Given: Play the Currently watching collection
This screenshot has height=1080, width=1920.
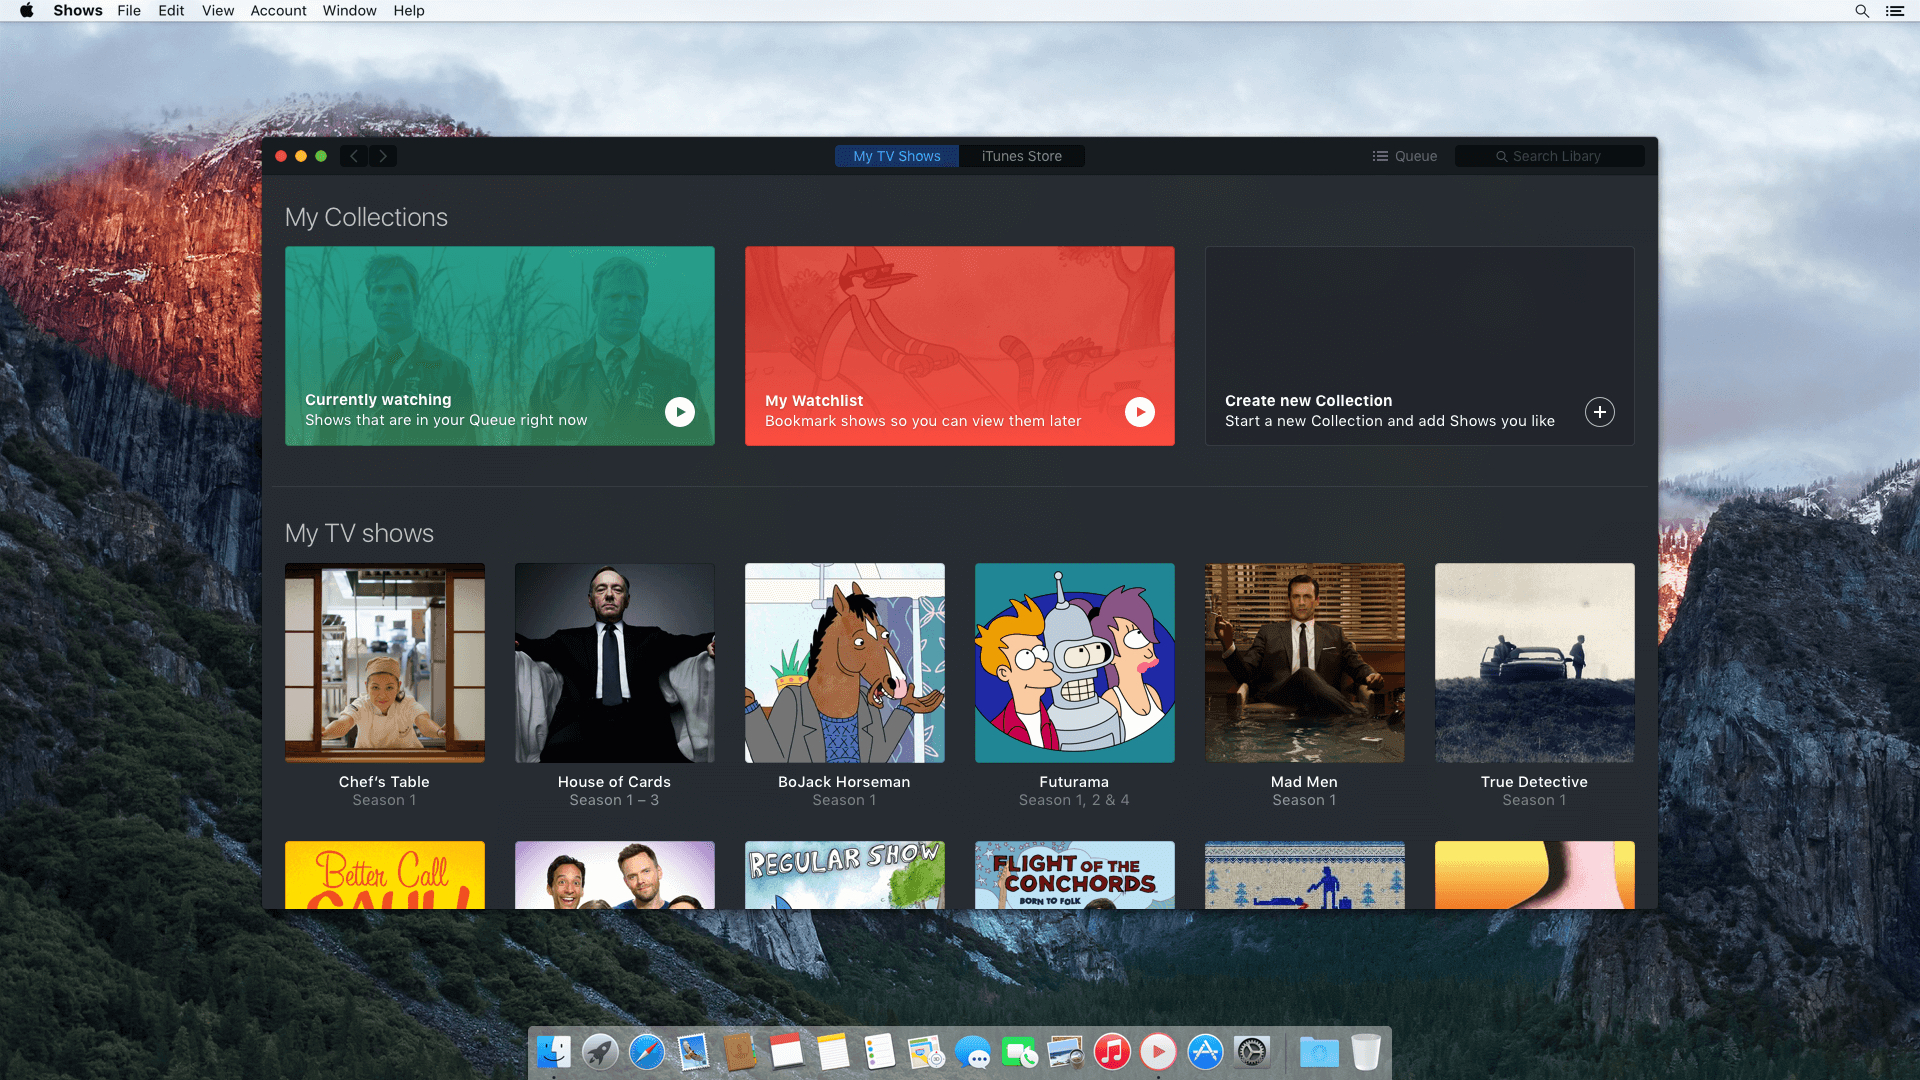Looking at the screenshot, I should point(680,412).
